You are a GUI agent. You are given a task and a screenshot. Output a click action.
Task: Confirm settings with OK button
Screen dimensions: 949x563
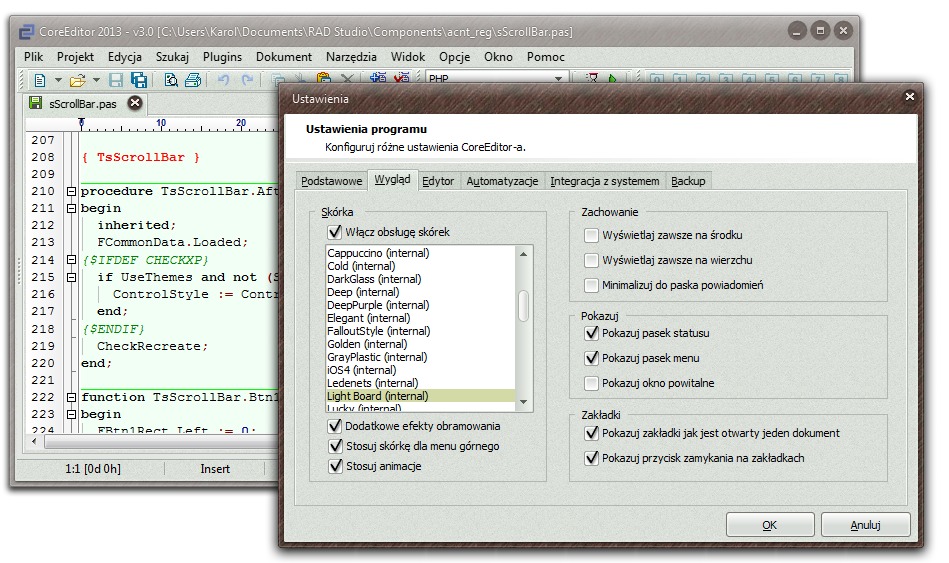770,525
